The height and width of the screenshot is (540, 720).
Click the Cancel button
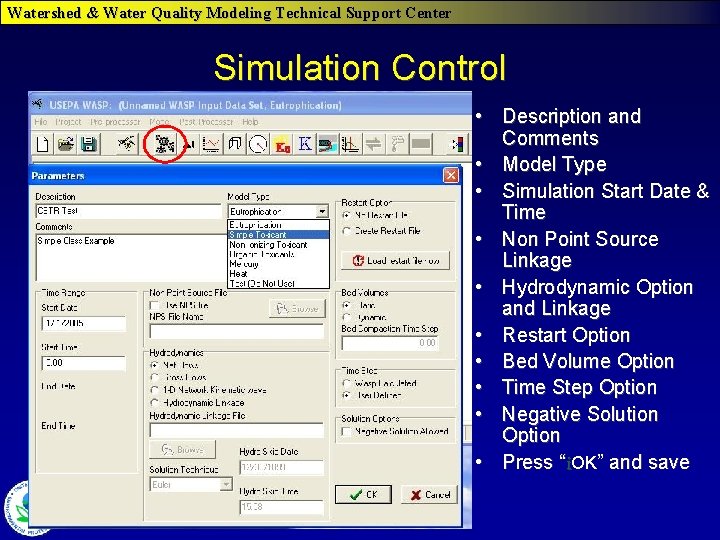[430, 495]
